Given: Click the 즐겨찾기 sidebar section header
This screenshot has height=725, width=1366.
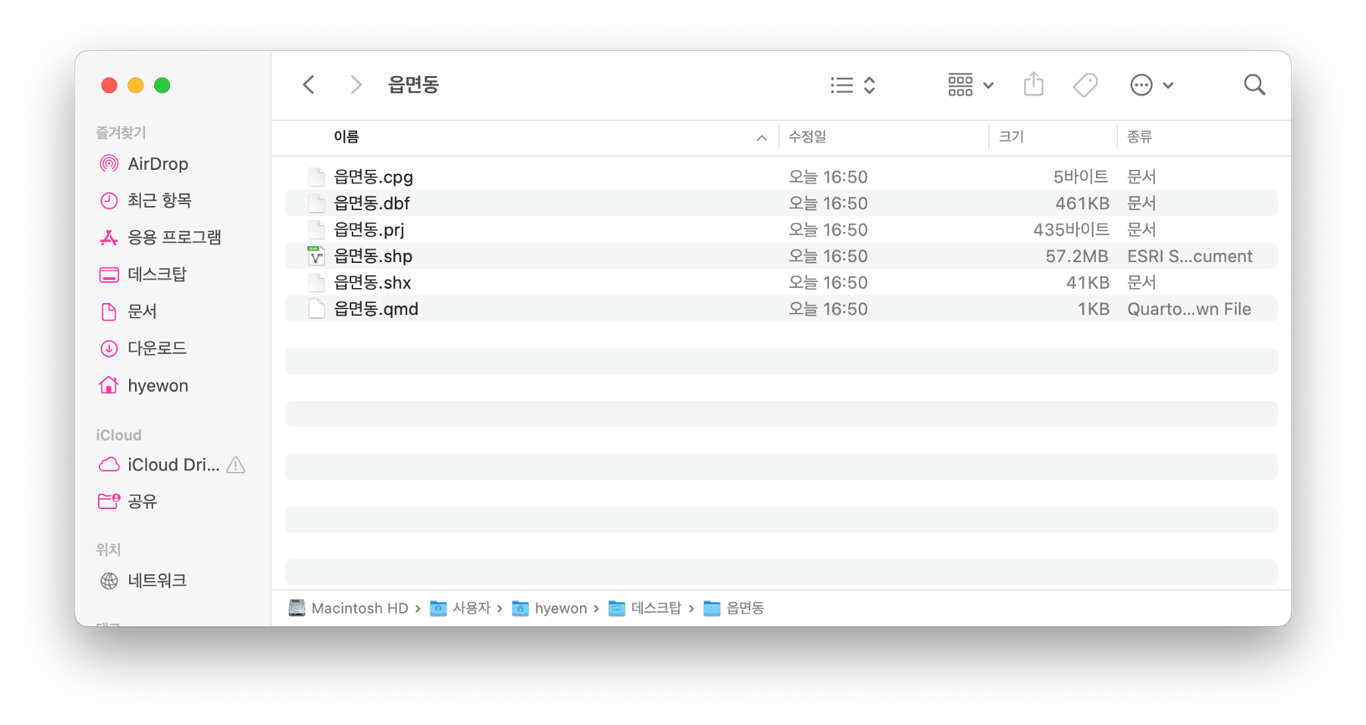Looking at the screenshot, I should (x=121, y=132).
